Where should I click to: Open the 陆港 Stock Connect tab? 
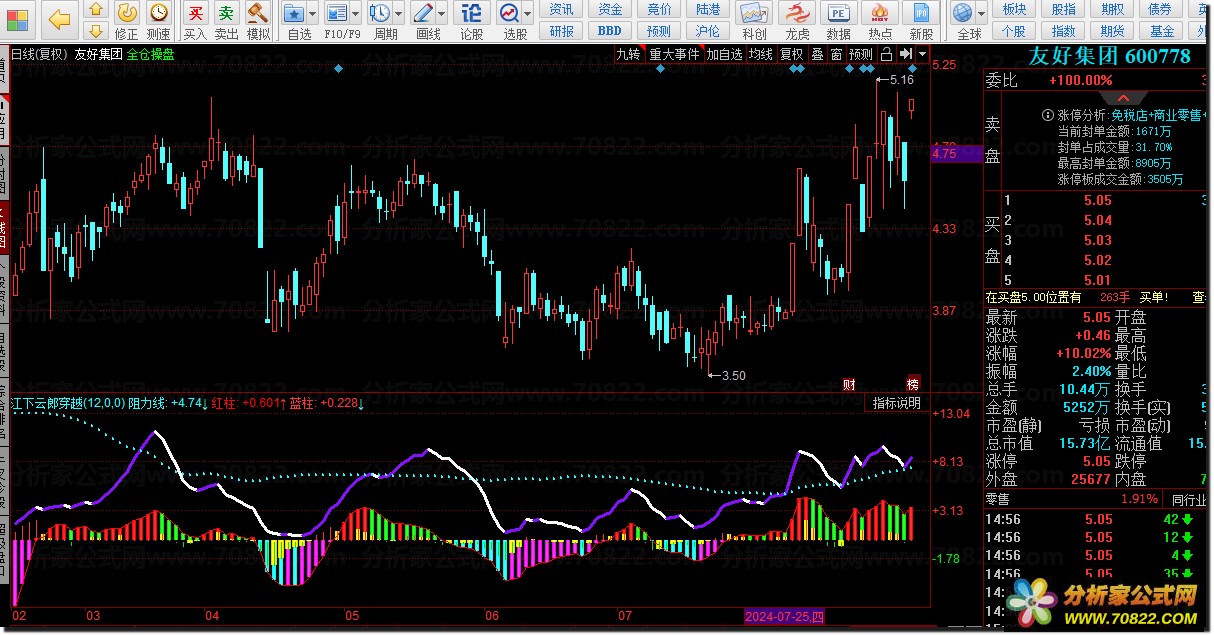click(708, 9)
